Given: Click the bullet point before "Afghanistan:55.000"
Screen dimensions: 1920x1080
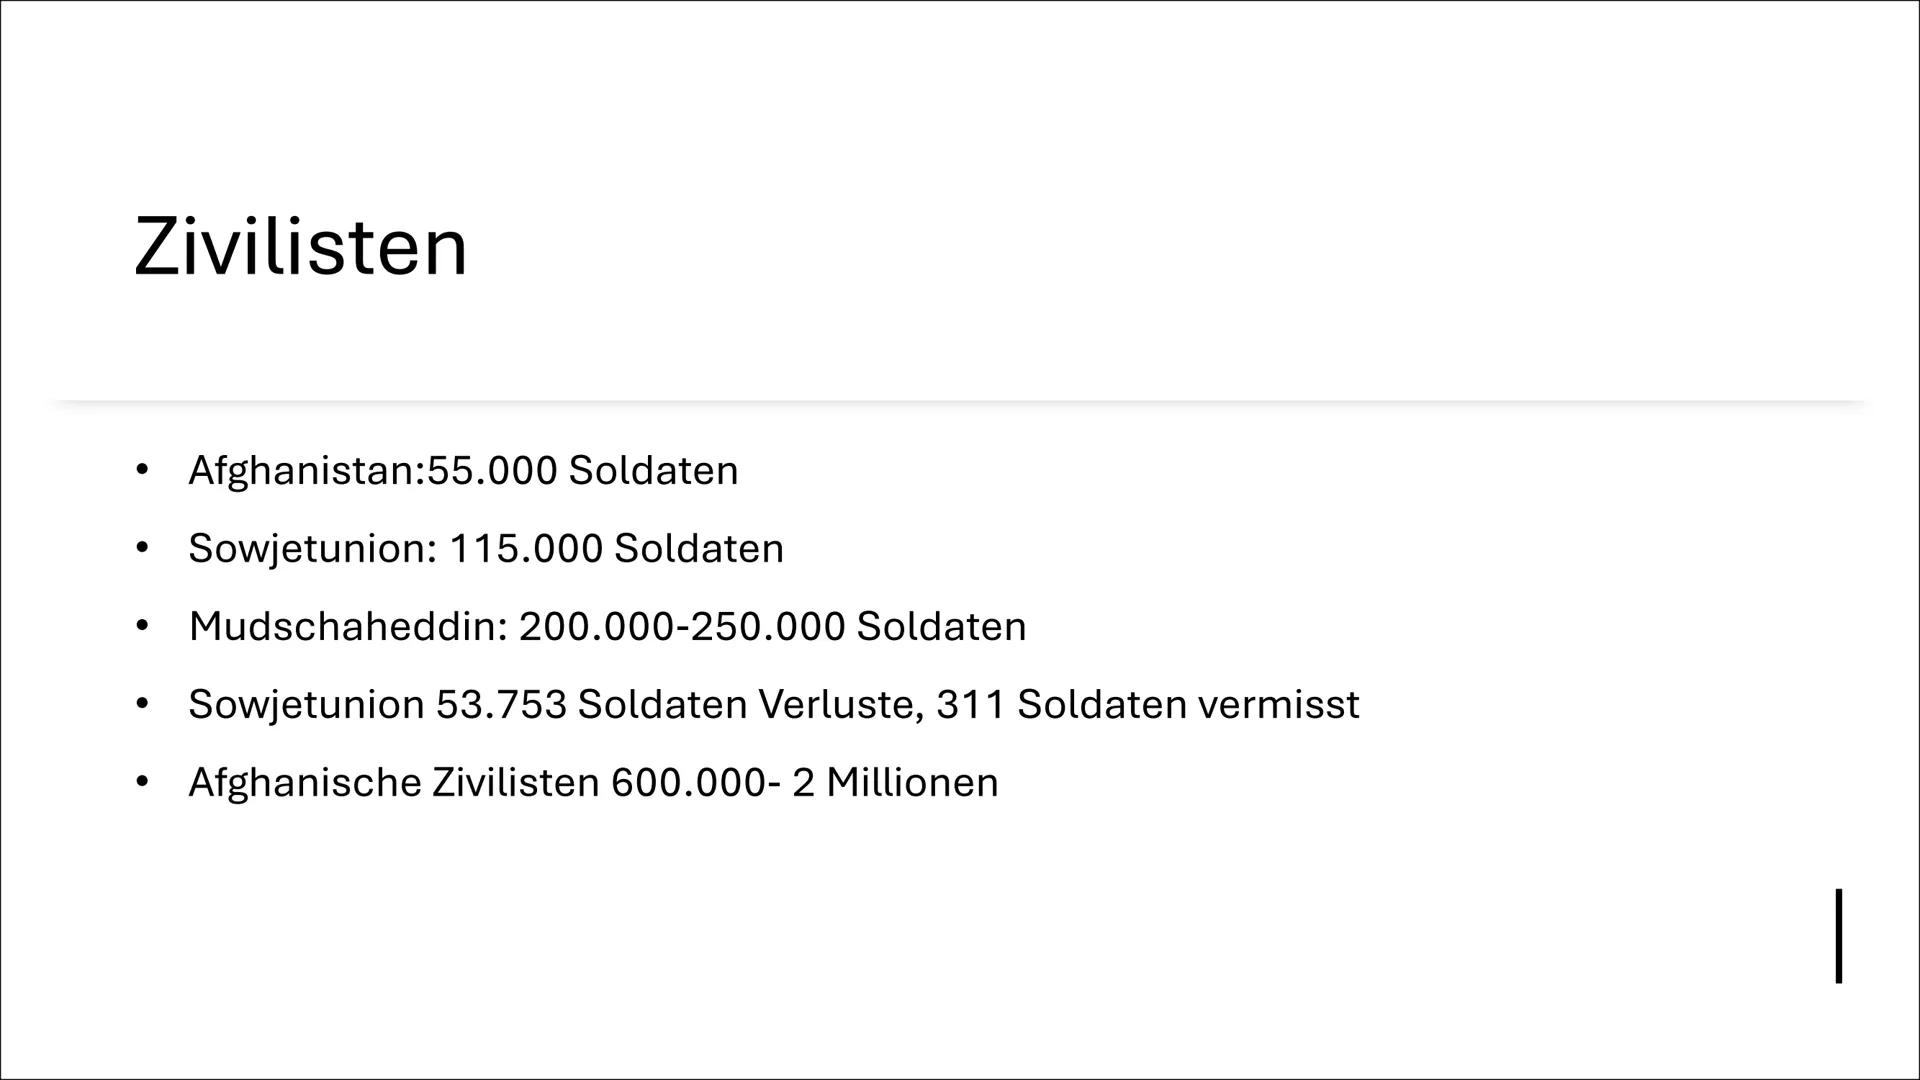Looking at the screenshot, I should tap(142, 470).
